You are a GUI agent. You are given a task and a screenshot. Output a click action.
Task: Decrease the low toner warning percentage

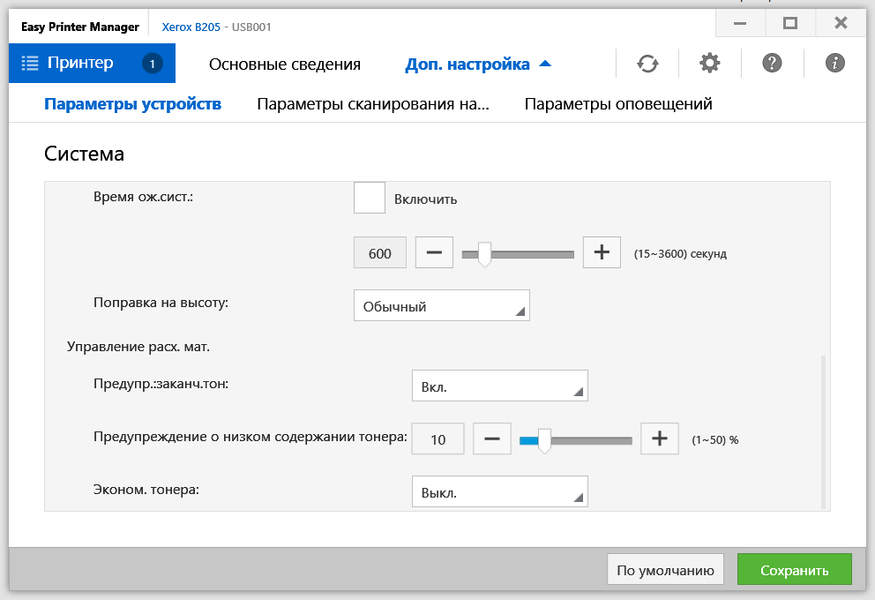coord(492,439)
